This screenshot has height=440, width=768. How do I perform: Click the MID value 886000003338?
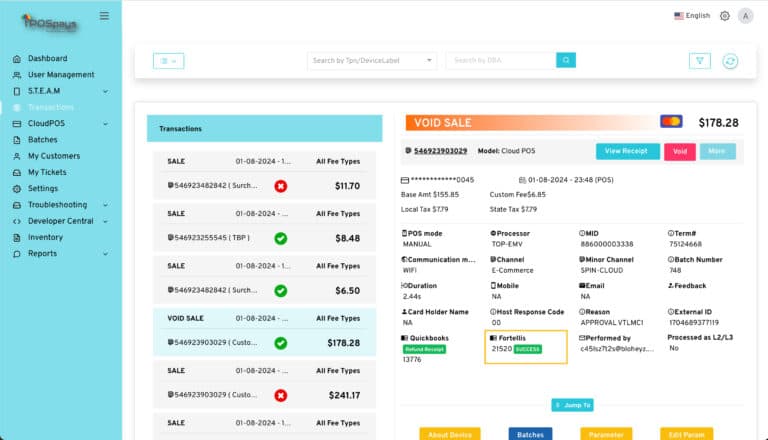607,244
